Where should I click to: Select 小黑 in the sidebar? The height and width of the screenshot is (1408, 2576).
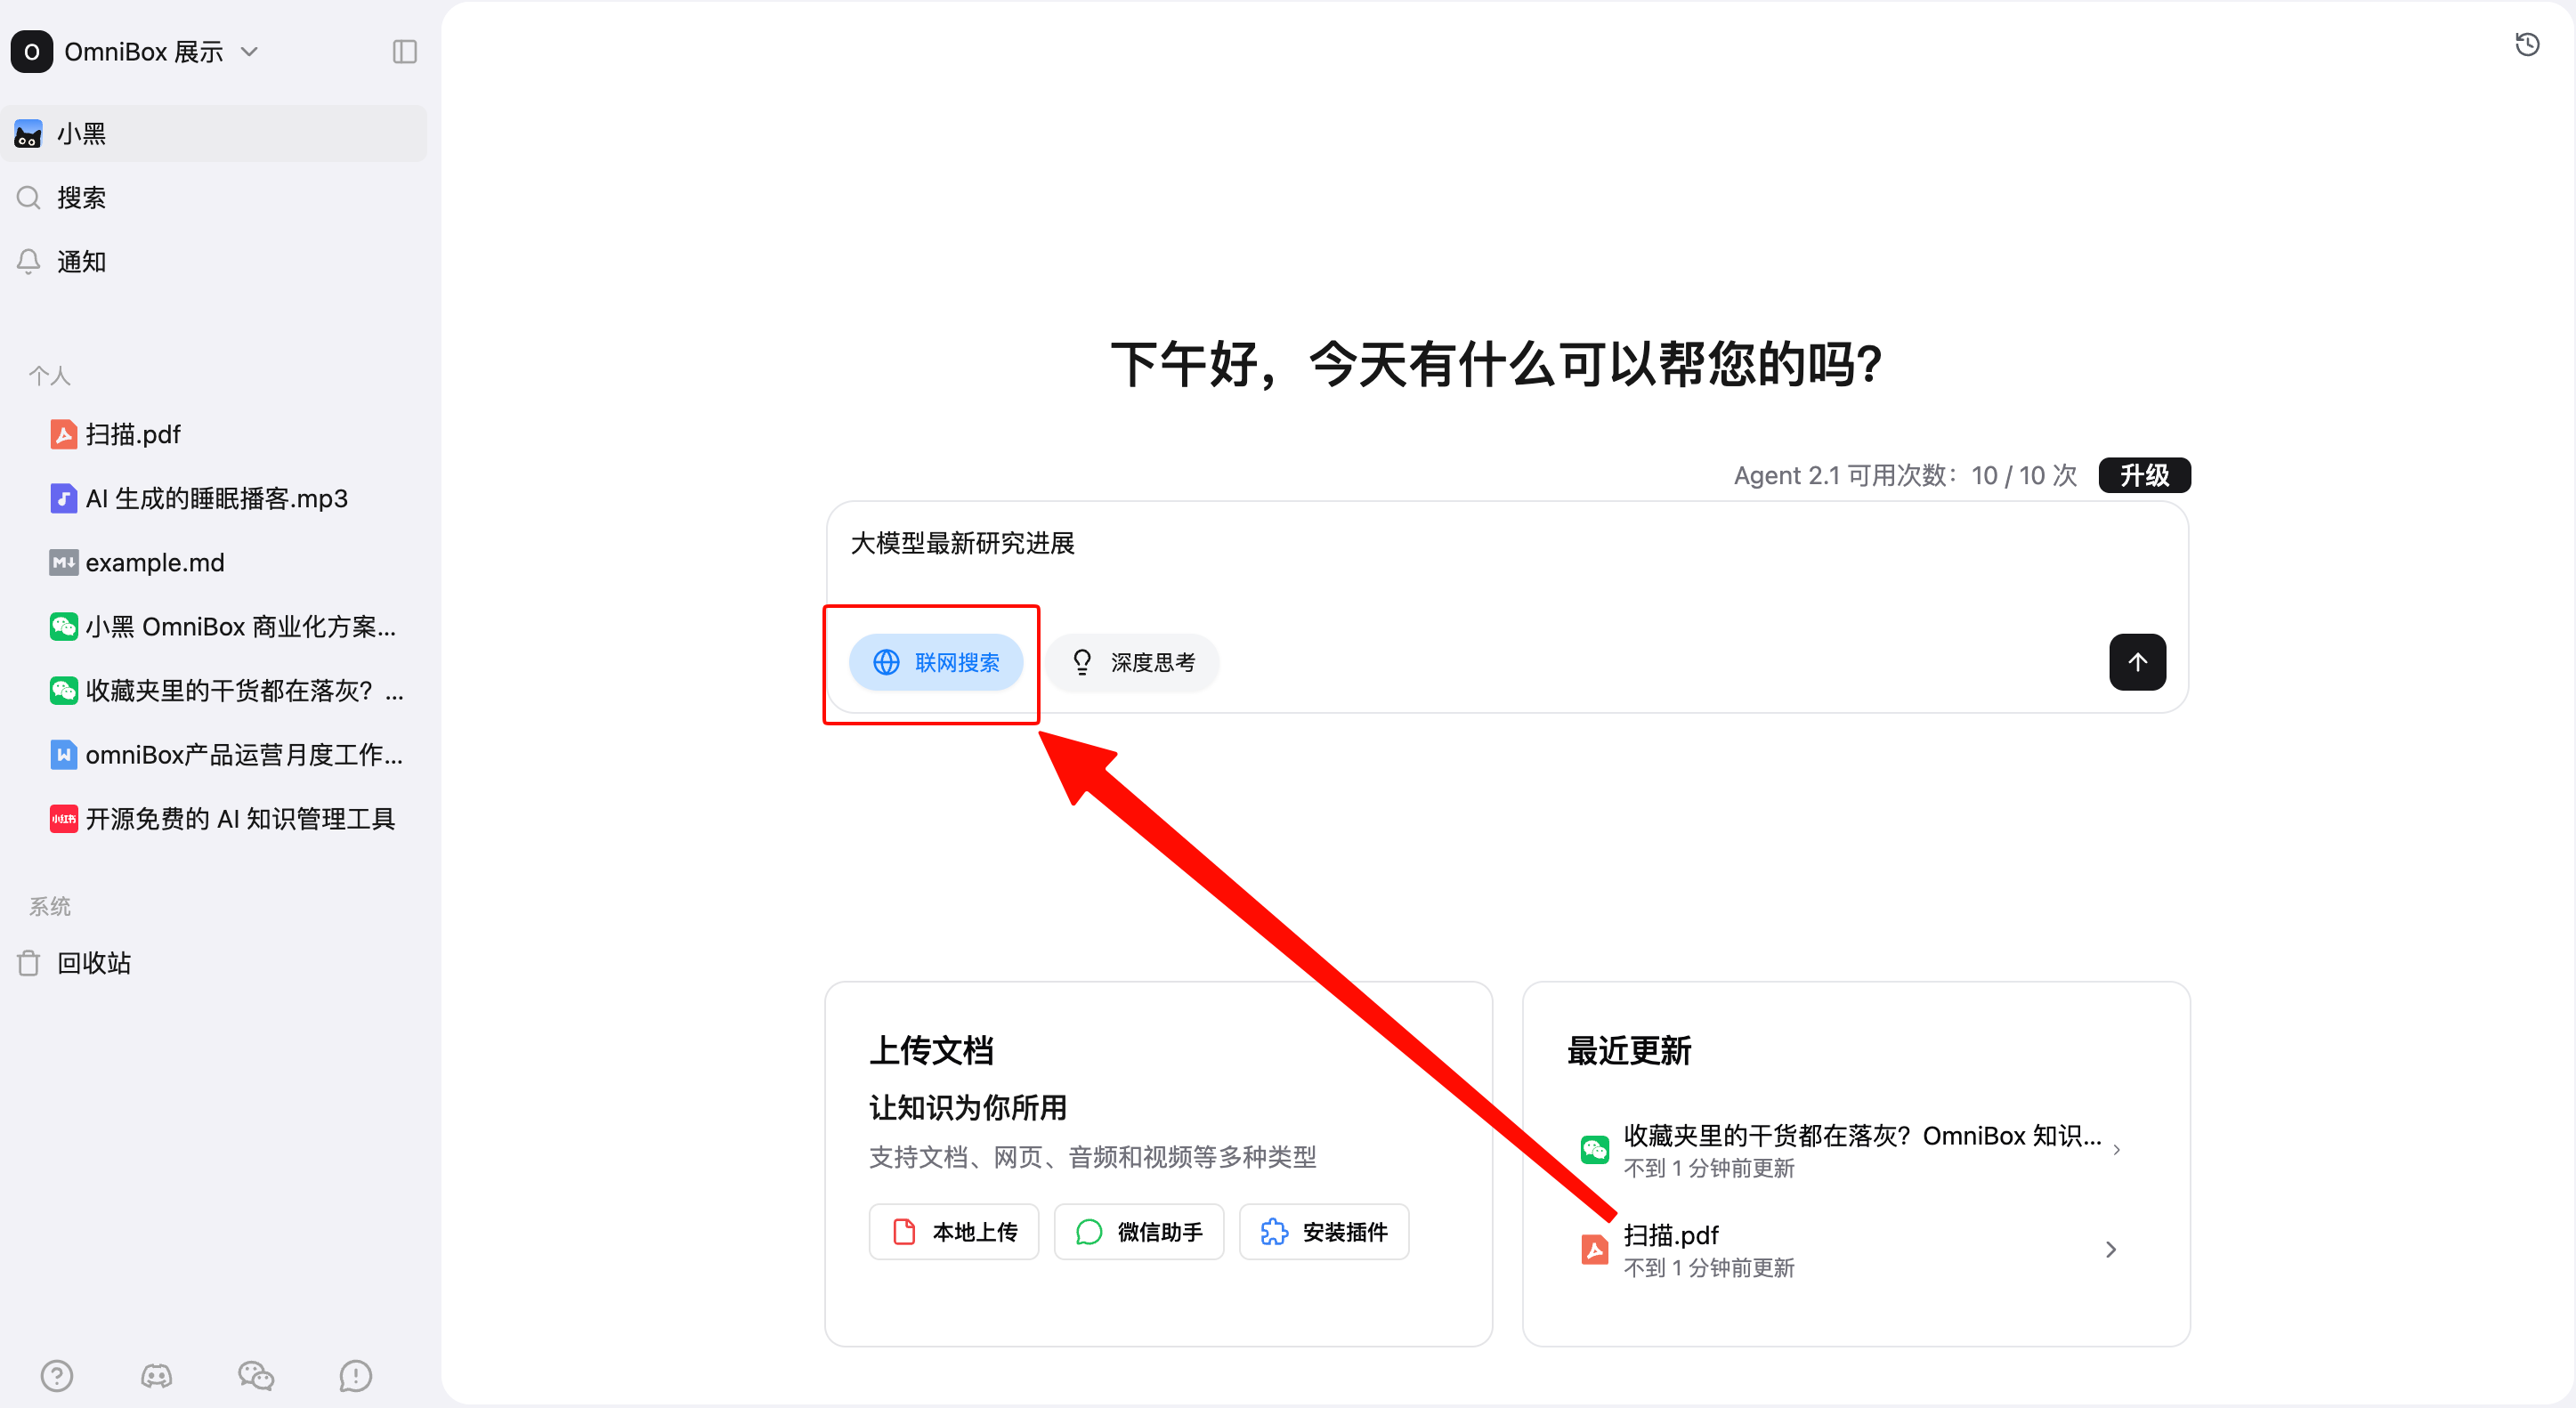pyautogui.click(x=214, y=134)
